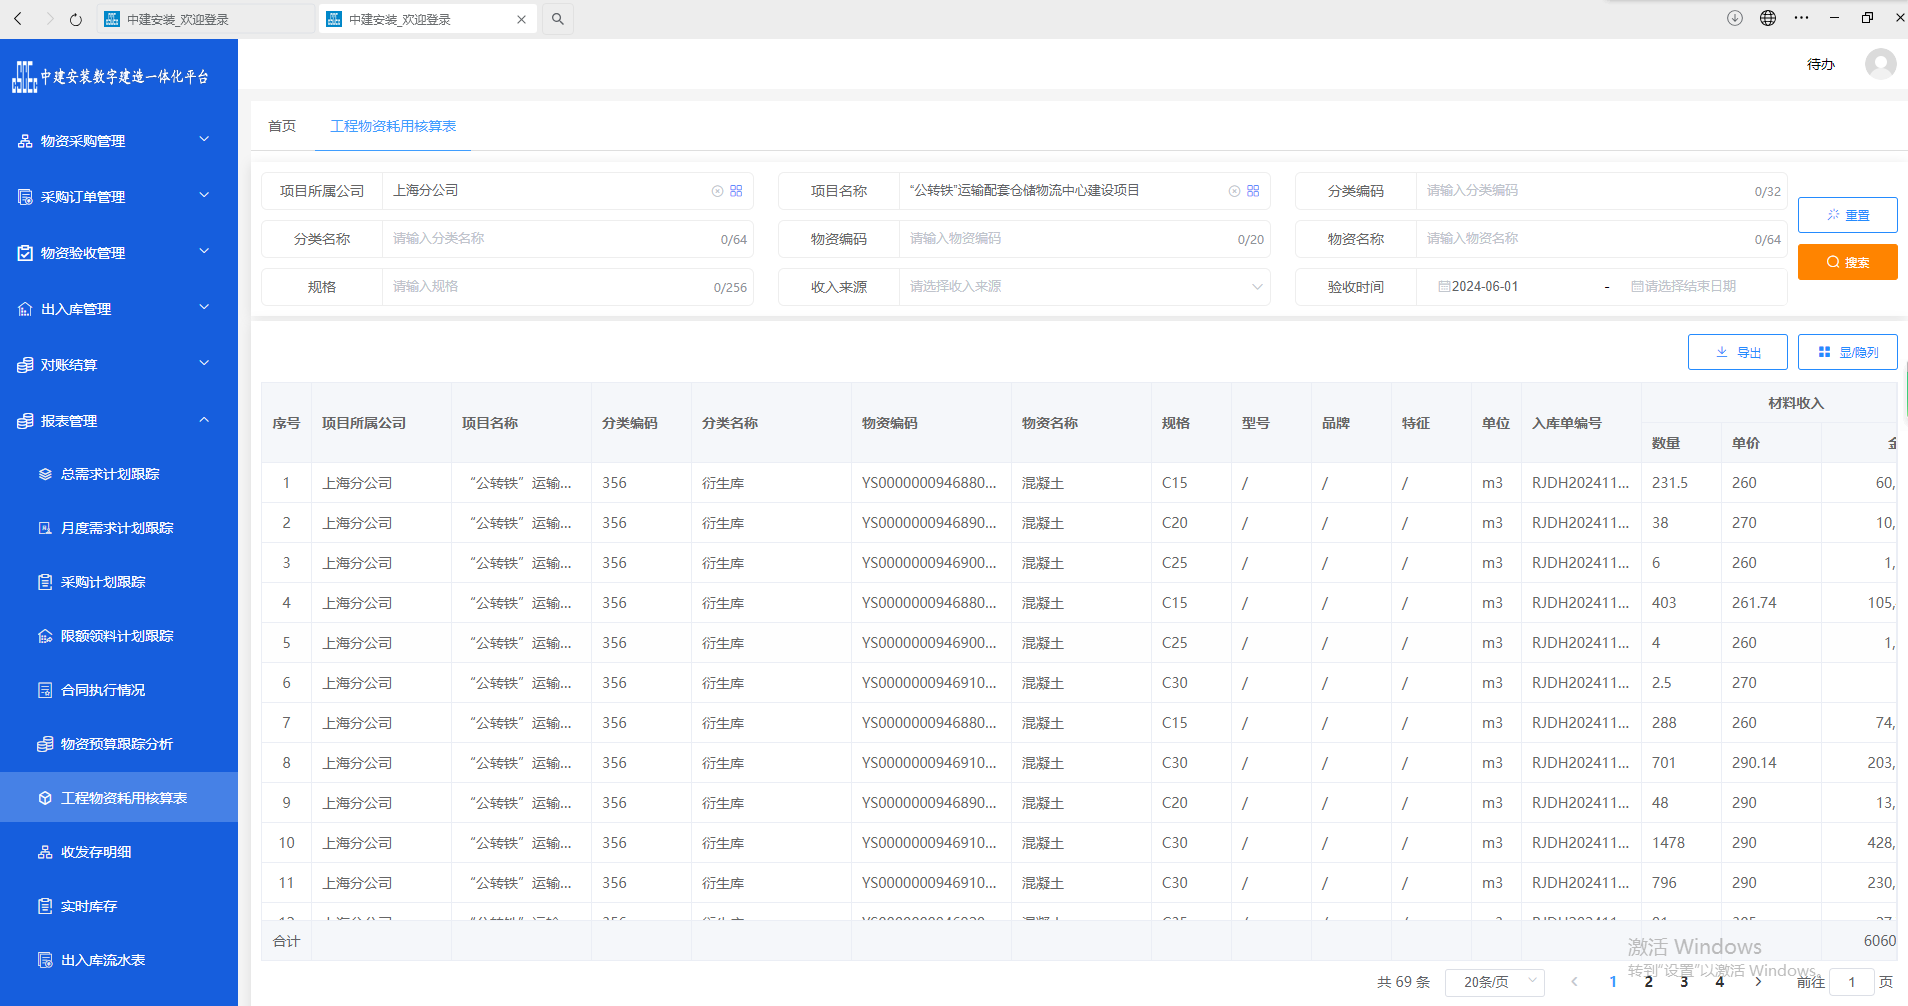Viewport: 1908px width, 1006px height.
Task: Open 工程物资耗用核算表 in the sidebar
Action: pos(119,798)
